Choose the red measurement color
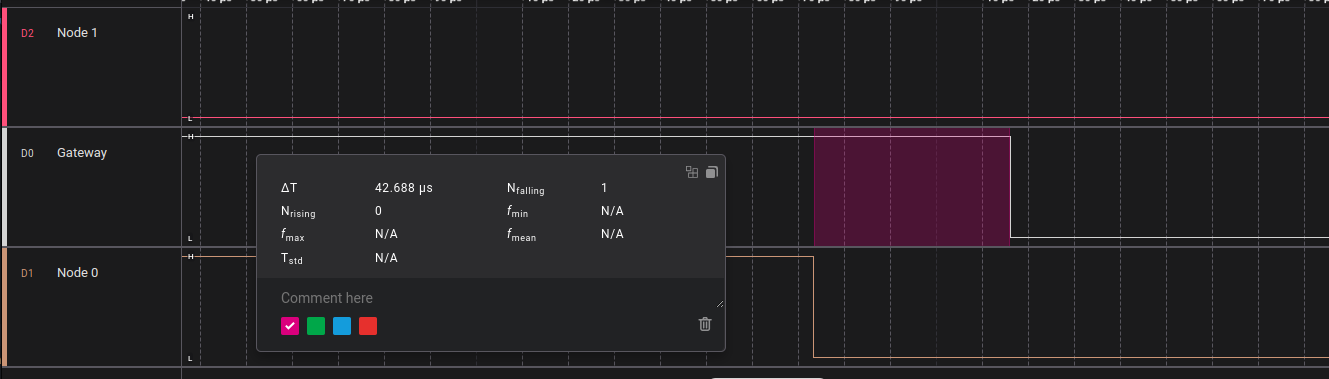The image size is (1329, 379). (x=368, y=326)
